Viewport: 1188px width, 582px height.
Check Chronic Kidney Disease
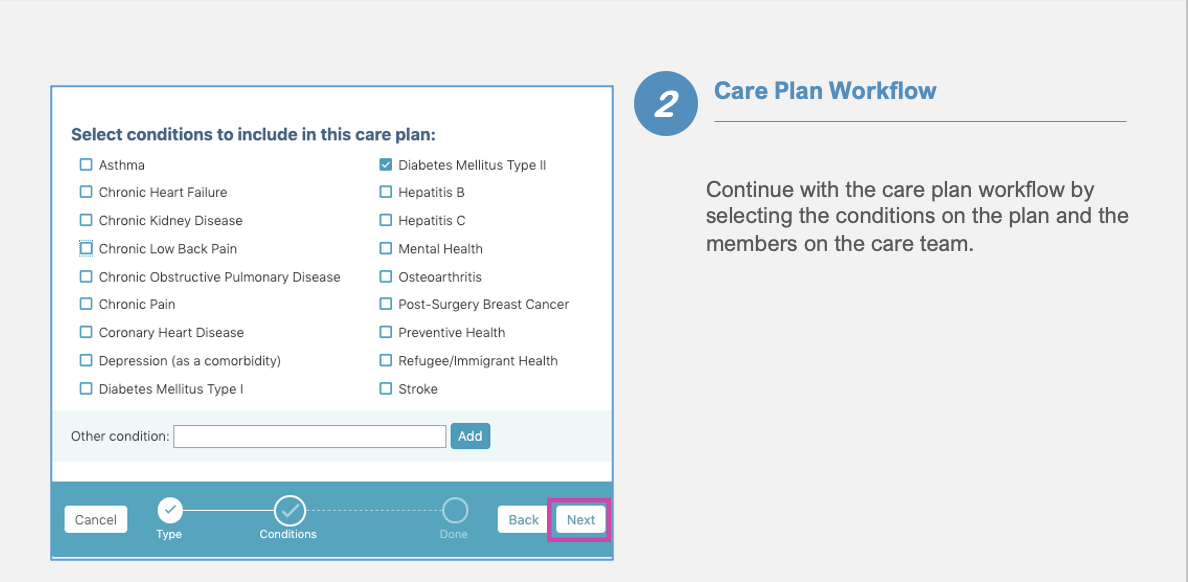(86, 221)
